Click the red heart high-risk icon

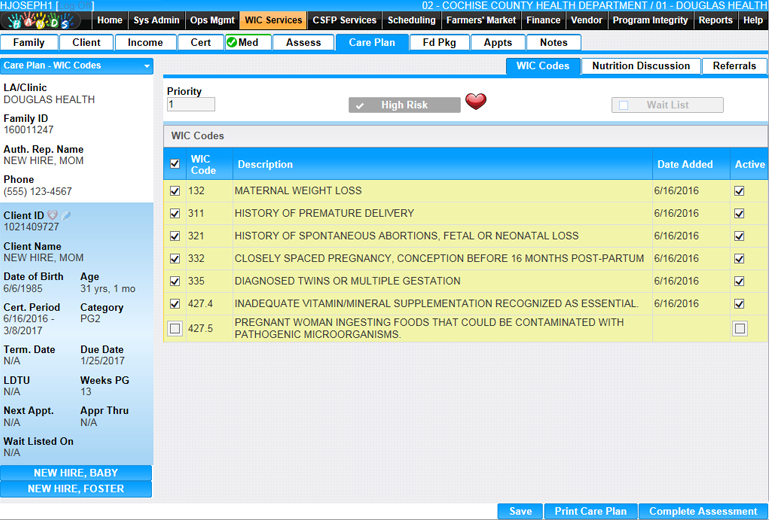coord(476,102)
